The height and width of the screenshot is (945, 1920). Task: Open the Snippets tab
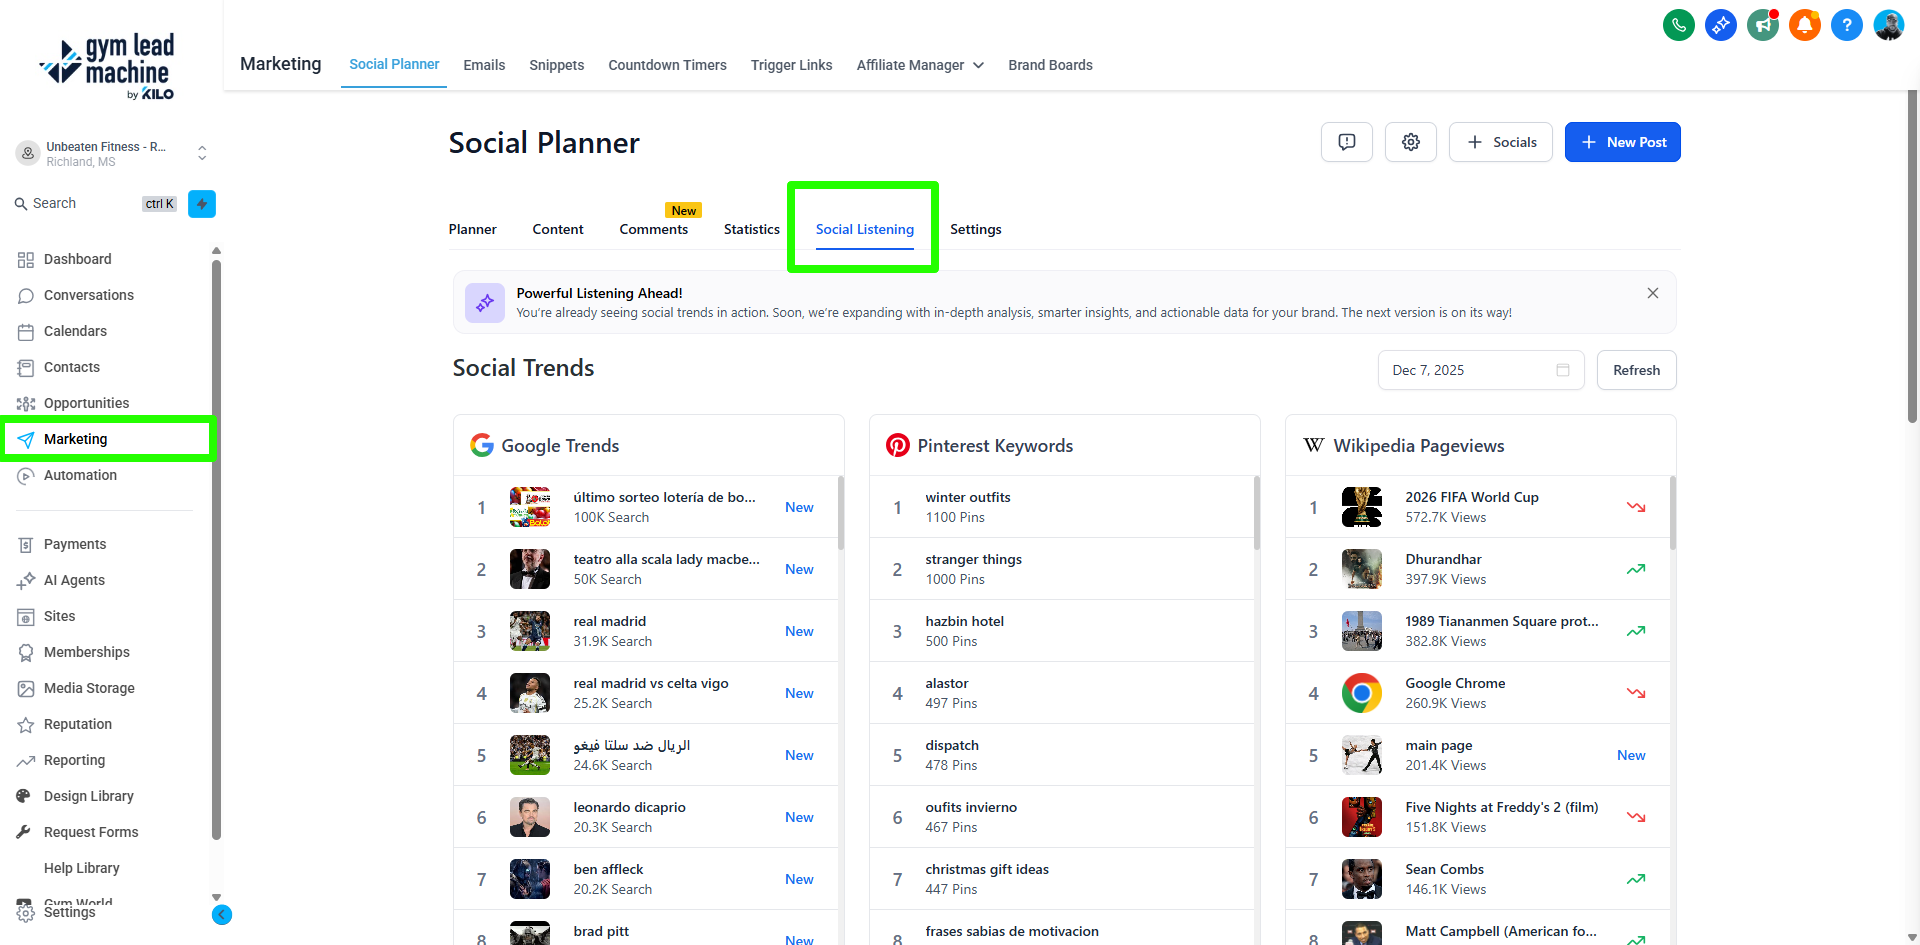point(557,65)
